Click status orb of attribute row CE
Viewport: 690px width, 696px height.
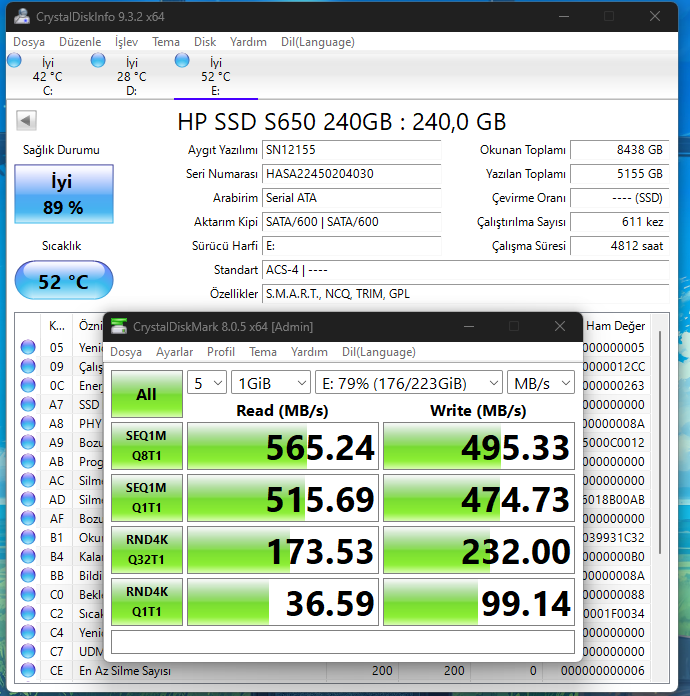[28, 670]
